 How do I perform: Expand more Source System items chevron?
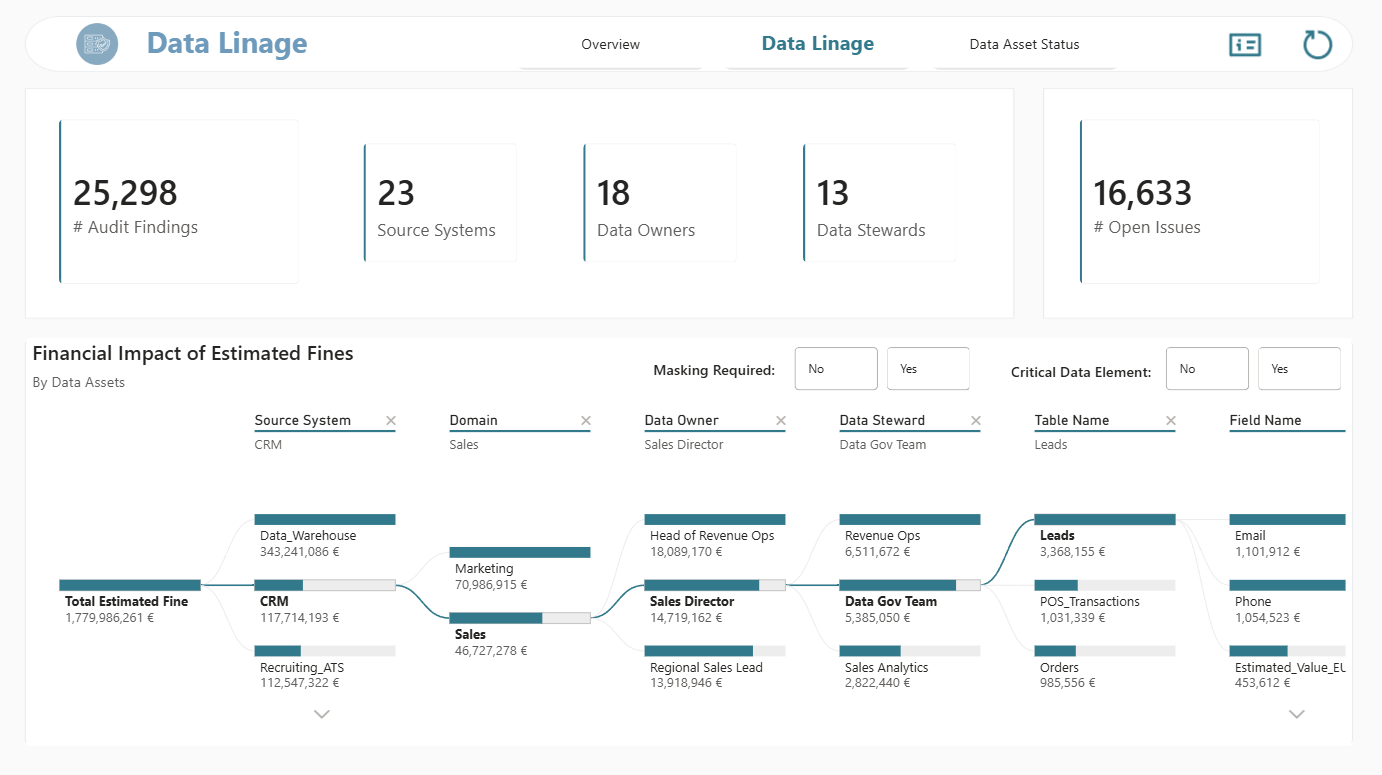322,714
